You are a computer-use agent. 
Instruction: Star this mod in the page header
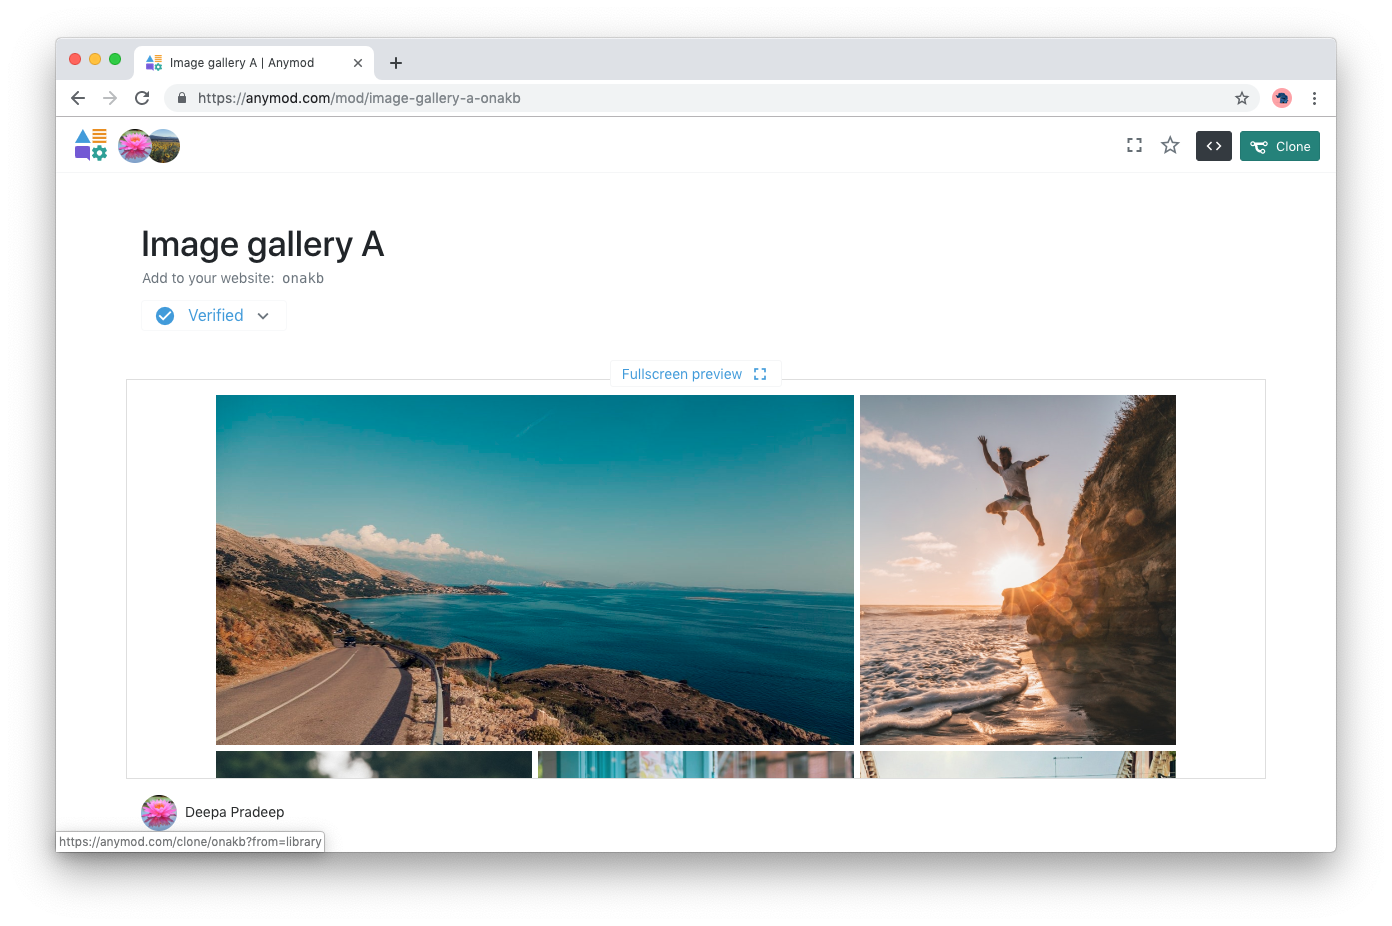pos(1170,146)
